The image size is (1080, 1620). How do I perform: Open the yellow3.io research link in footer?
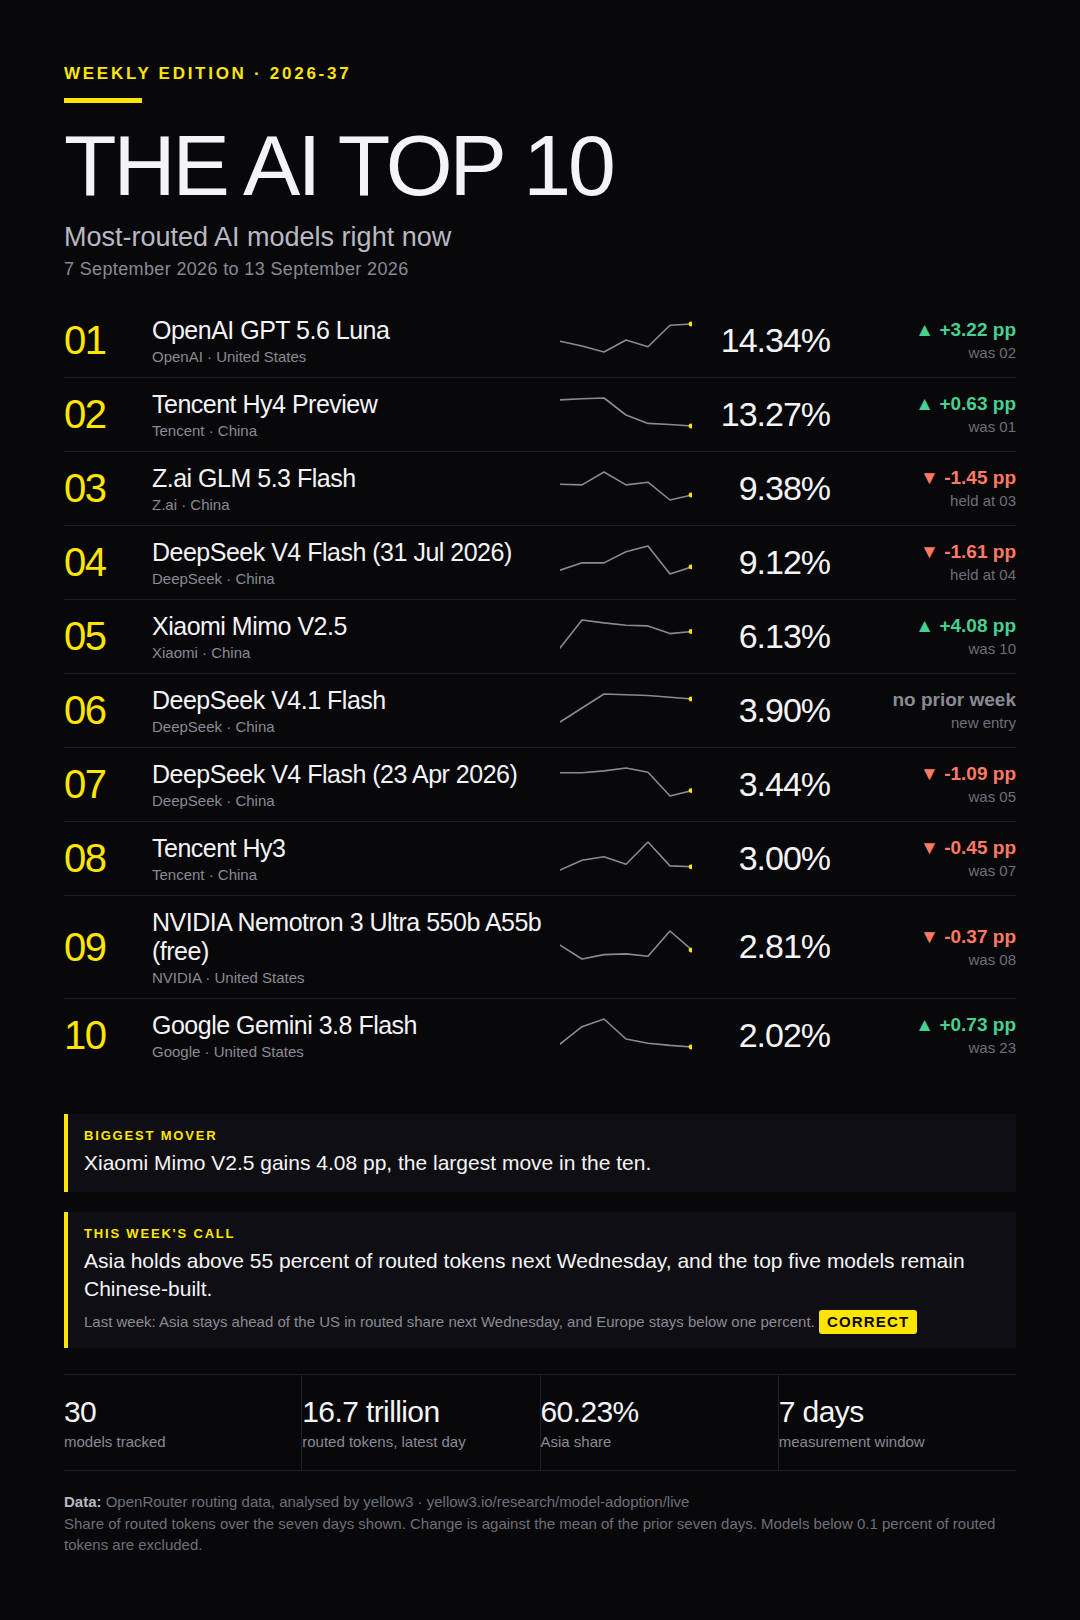coord(558,1502)
